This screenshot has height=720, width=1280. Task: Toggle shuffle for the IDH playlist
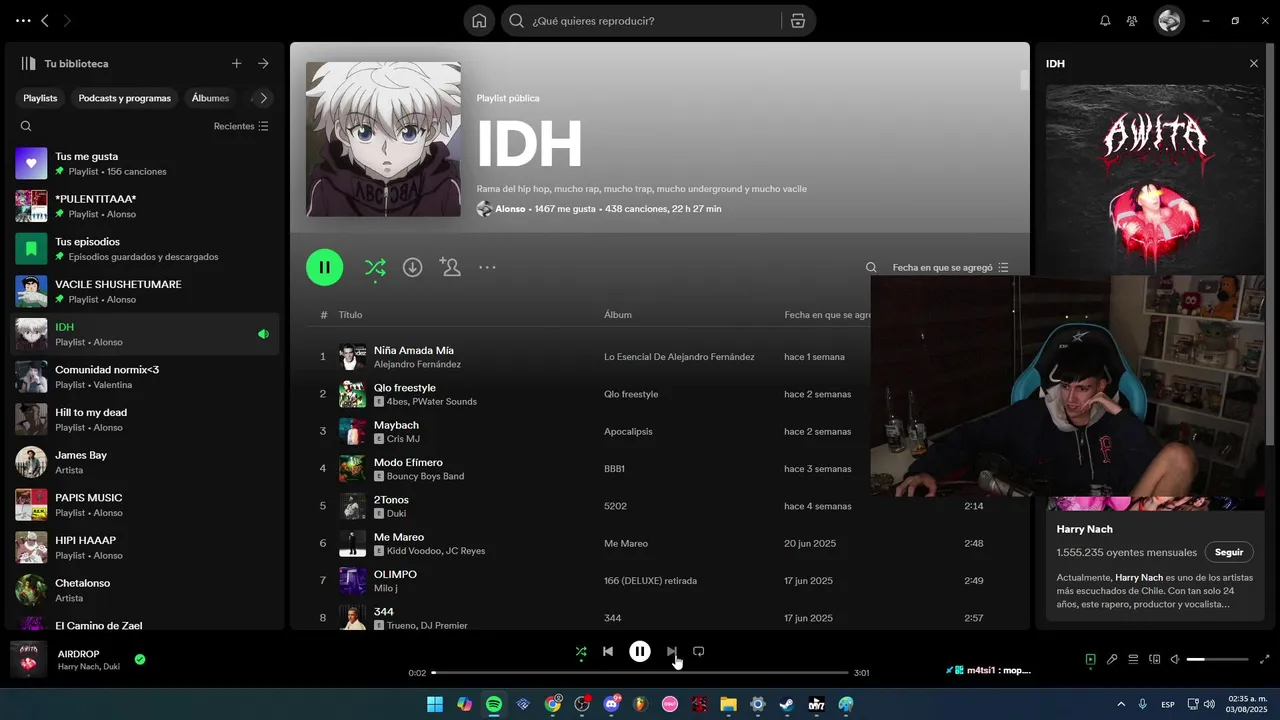(375, 267)
